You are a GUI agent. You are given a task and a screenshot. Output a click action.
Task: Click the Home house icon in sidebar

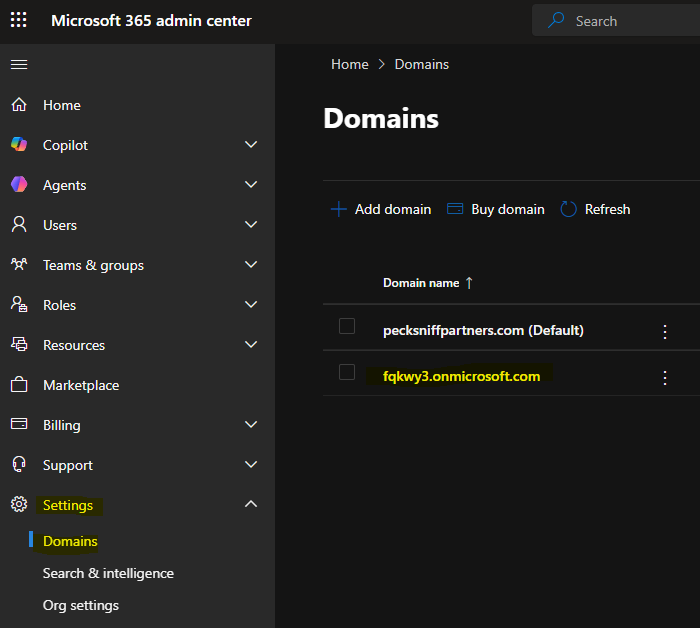pyautogui.click(x=19, y=104)
